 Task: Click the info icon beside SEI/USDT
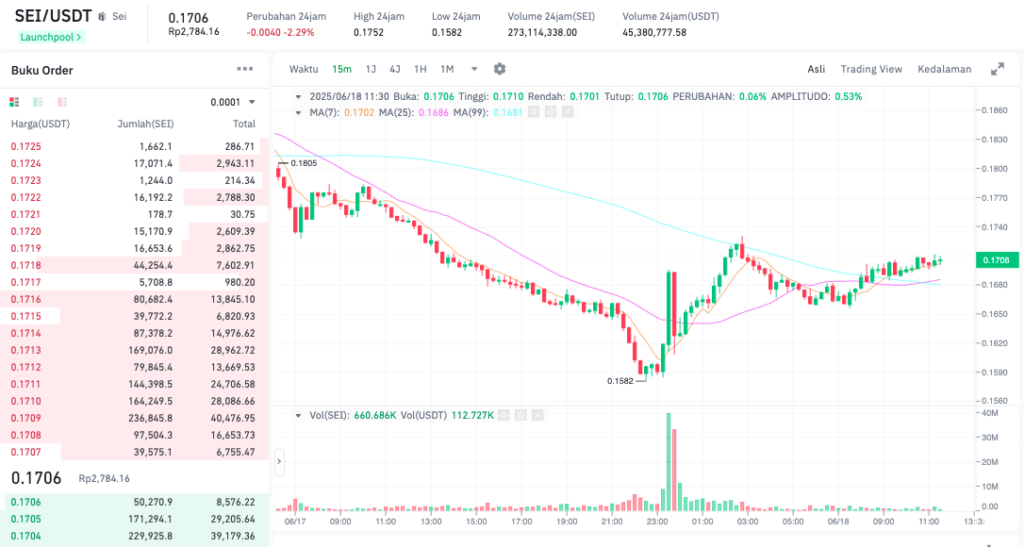click(x=102, y=16)
